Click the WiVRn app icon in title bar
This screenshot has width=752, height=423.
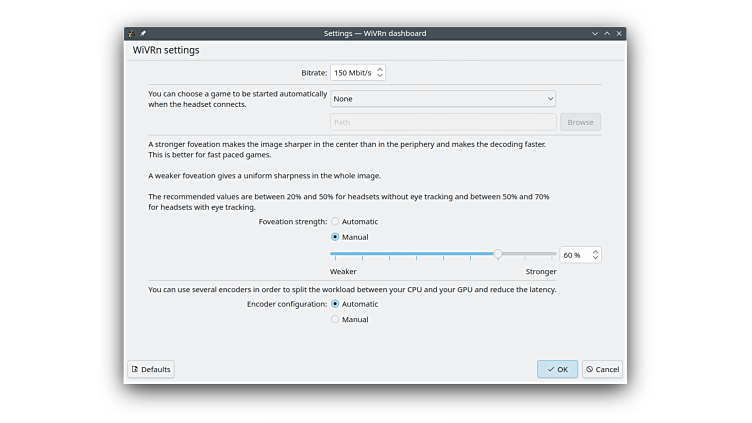132,33
